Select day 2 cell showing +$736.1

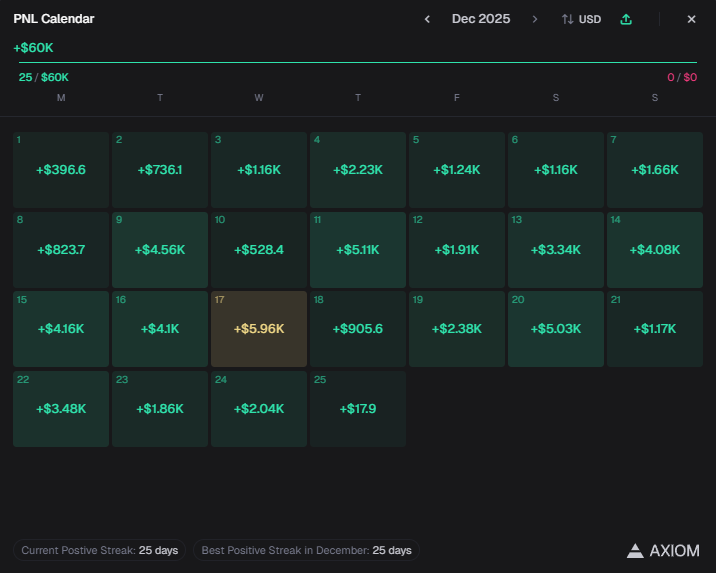click(160, 170)
